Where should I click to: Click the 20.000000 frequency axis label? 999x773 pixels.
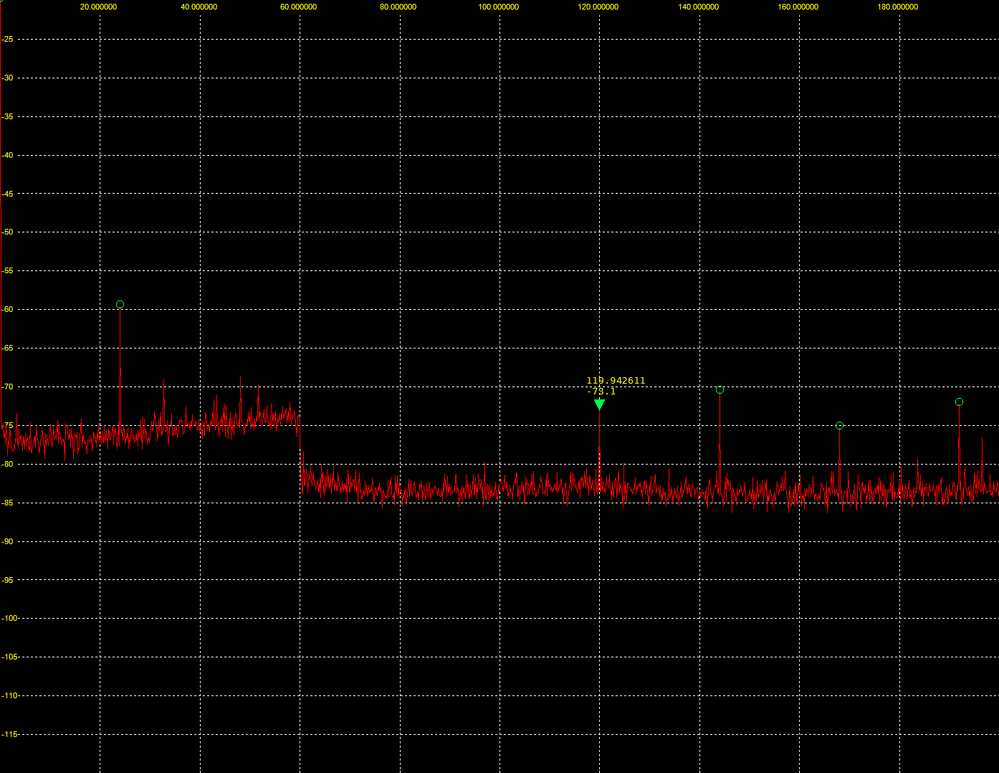(99, 7)
